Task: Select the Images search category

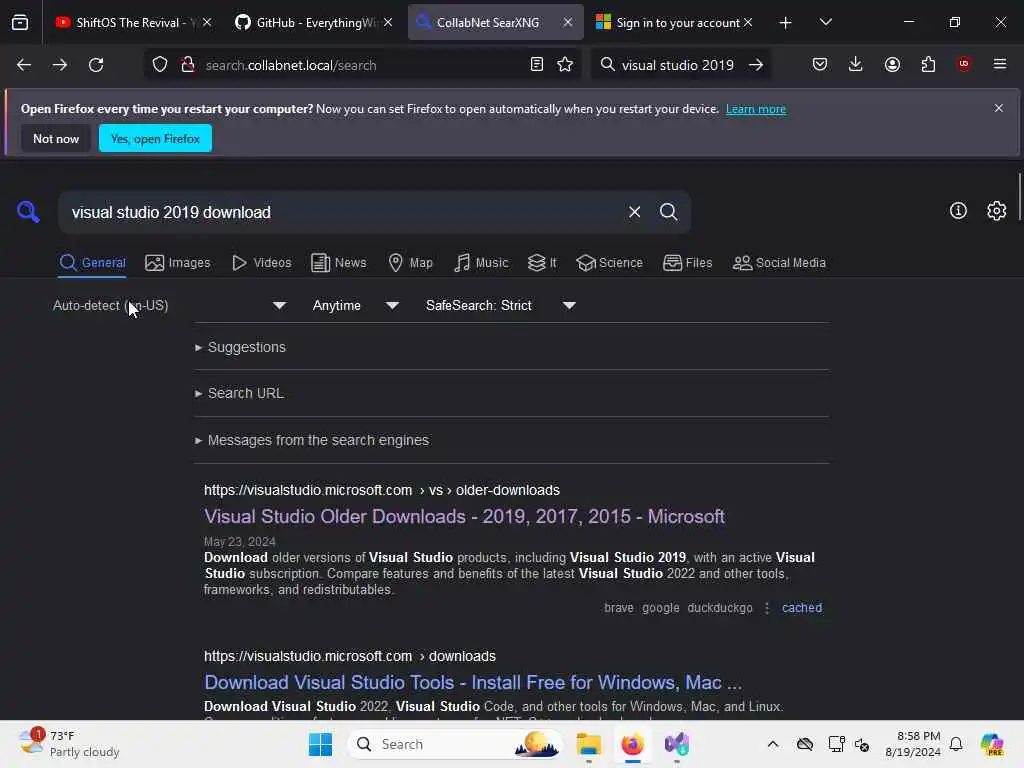Action: pyautogui.click(x=178, y=263)
